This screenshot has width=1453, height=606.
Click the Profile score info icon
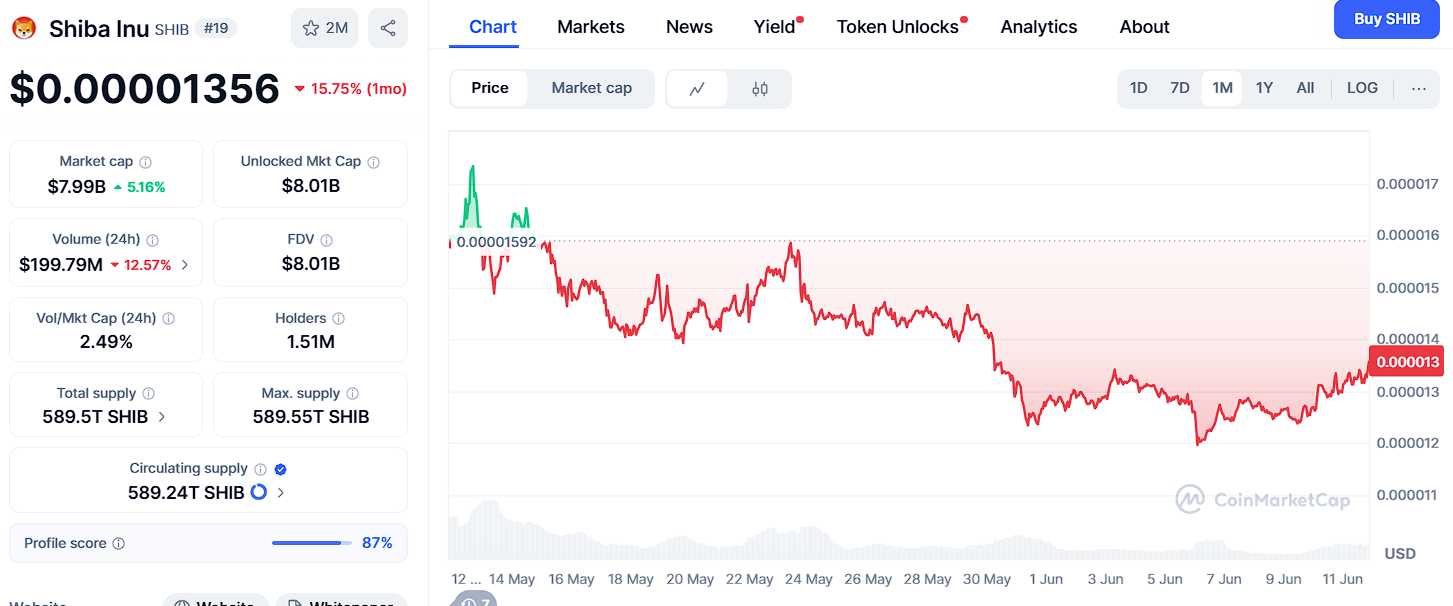click(x=119, y=543)
